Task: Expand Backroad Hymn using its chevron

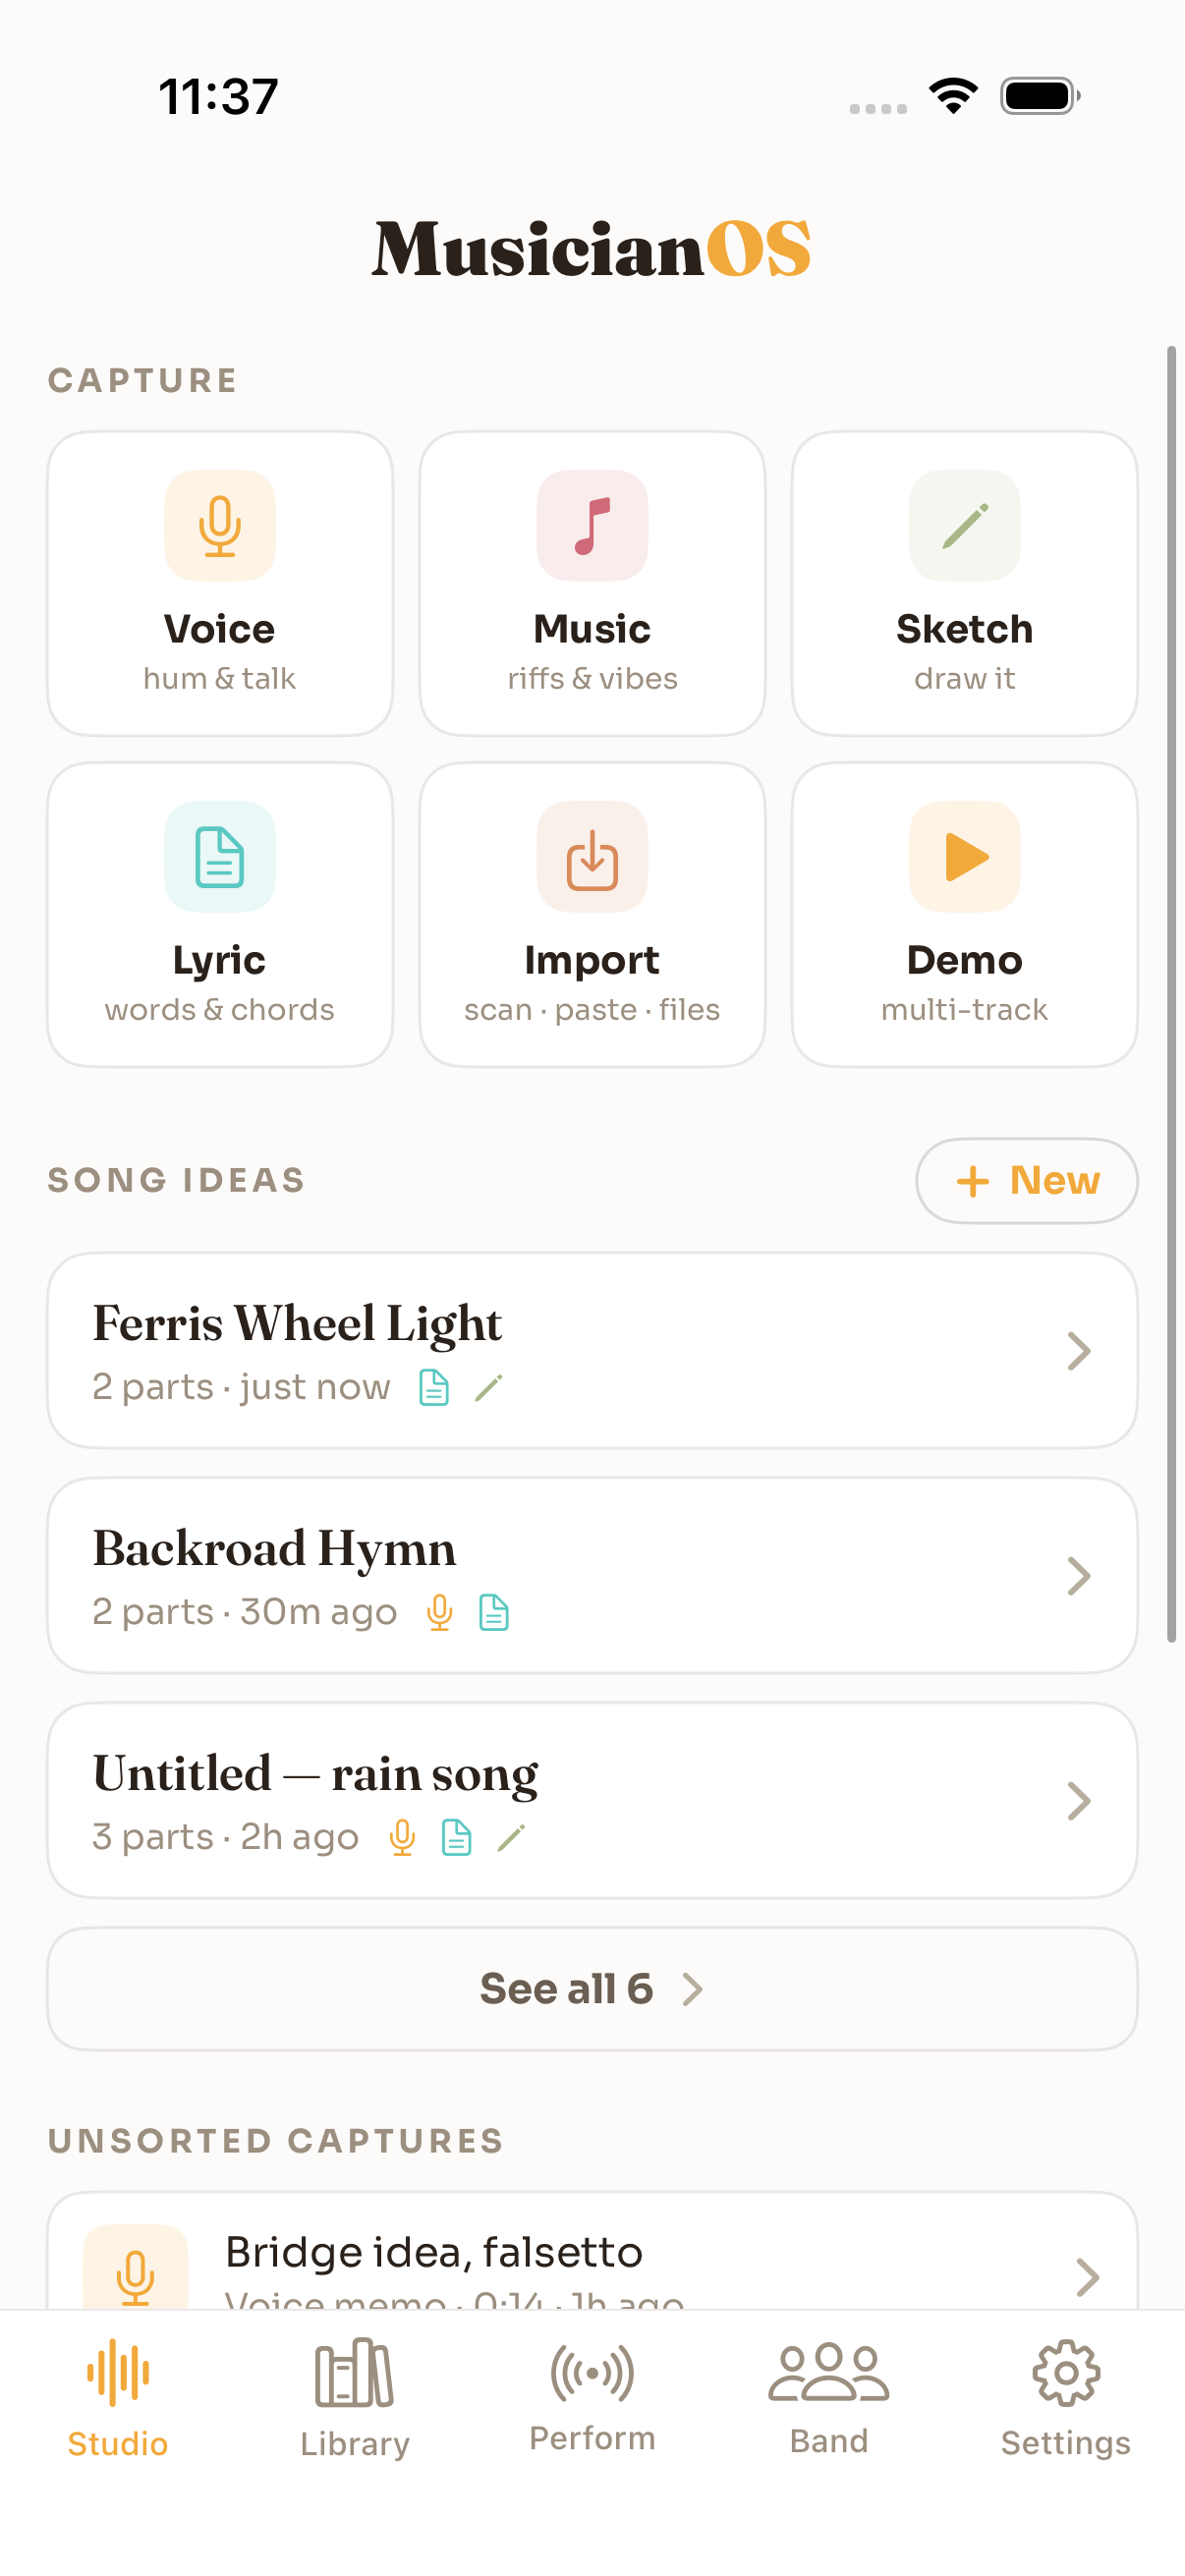Action: [x=1078, y=1576]
